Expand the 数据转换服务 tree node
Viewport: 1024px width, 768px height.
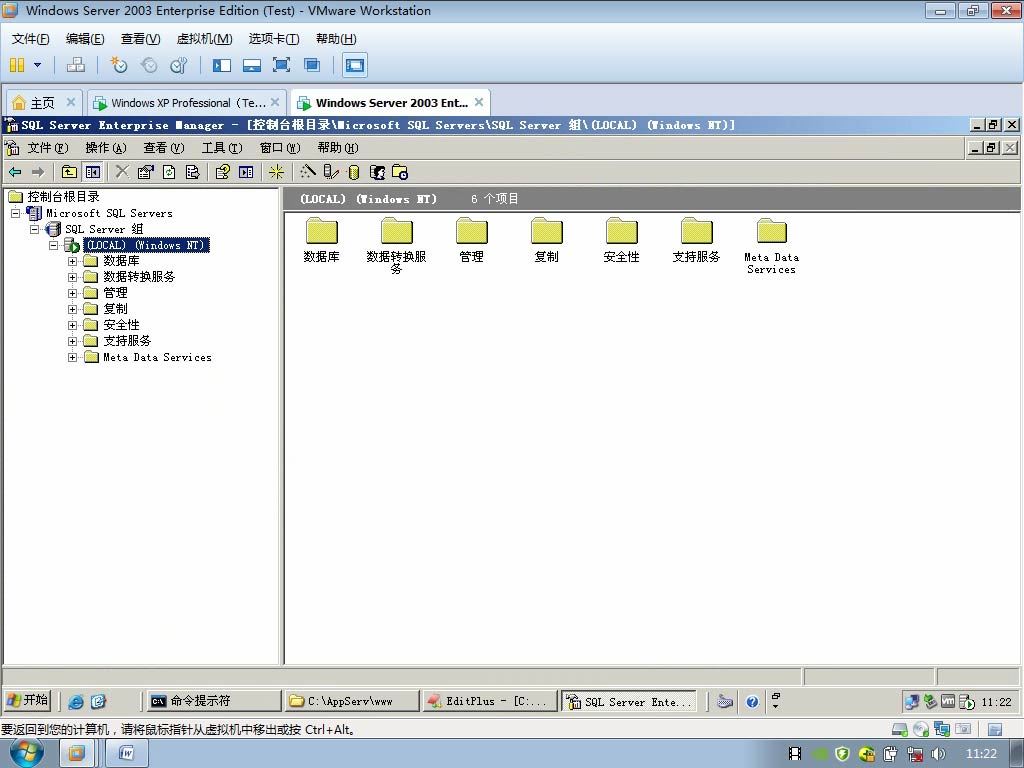[x=72, y=277]
